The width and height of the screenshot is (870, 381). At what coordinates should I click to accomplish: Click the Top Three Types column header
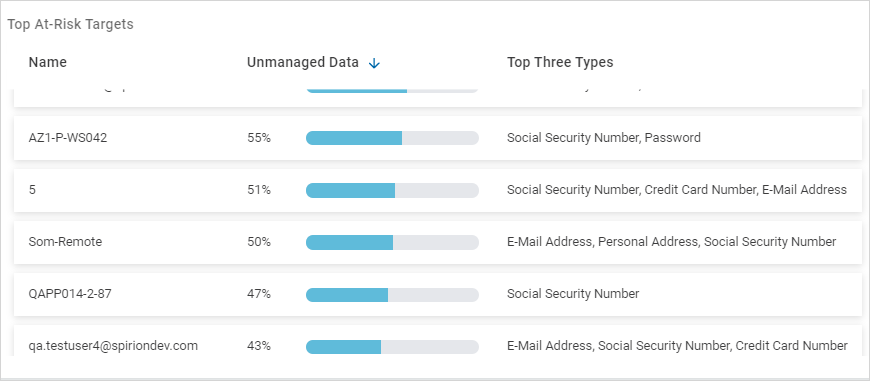pos(560,62)
